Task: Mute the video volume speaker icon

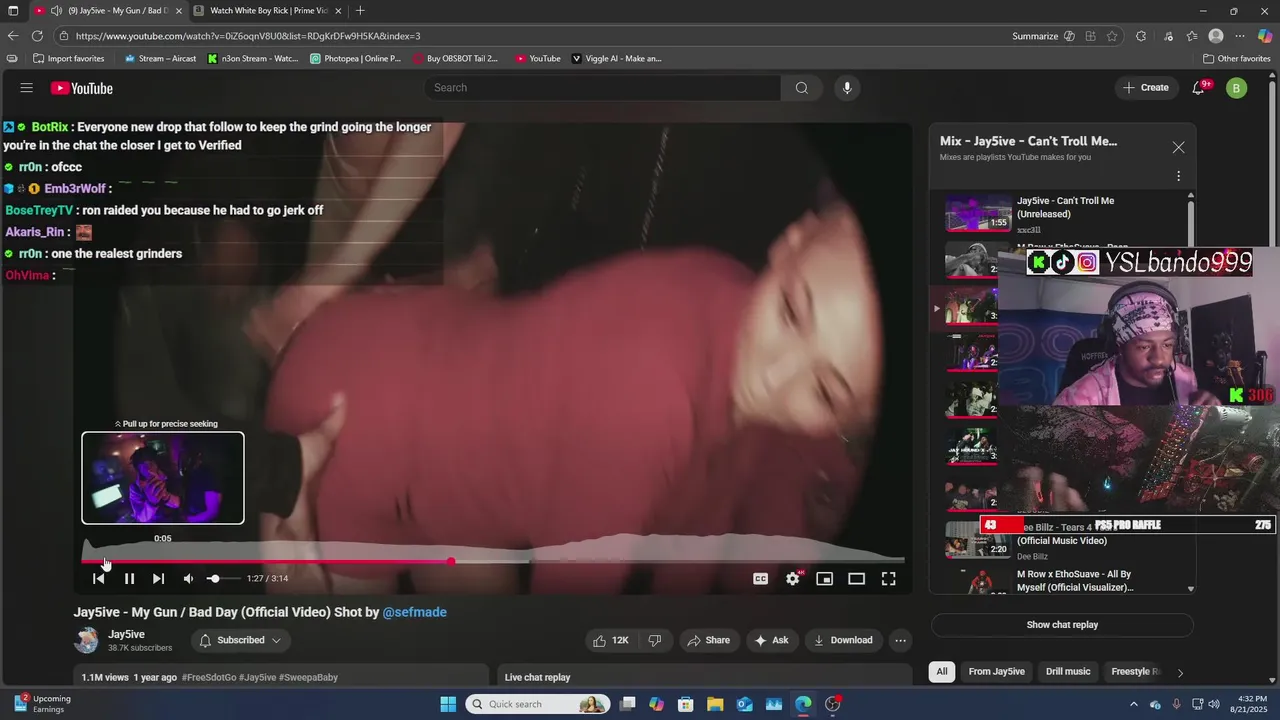Action: click(188, 578)
